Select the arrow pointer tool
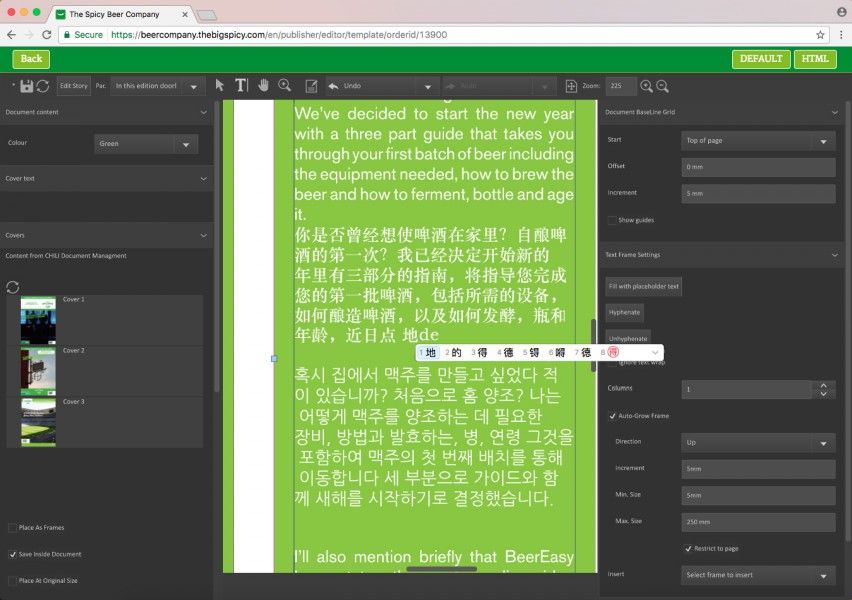 point(220,85)
